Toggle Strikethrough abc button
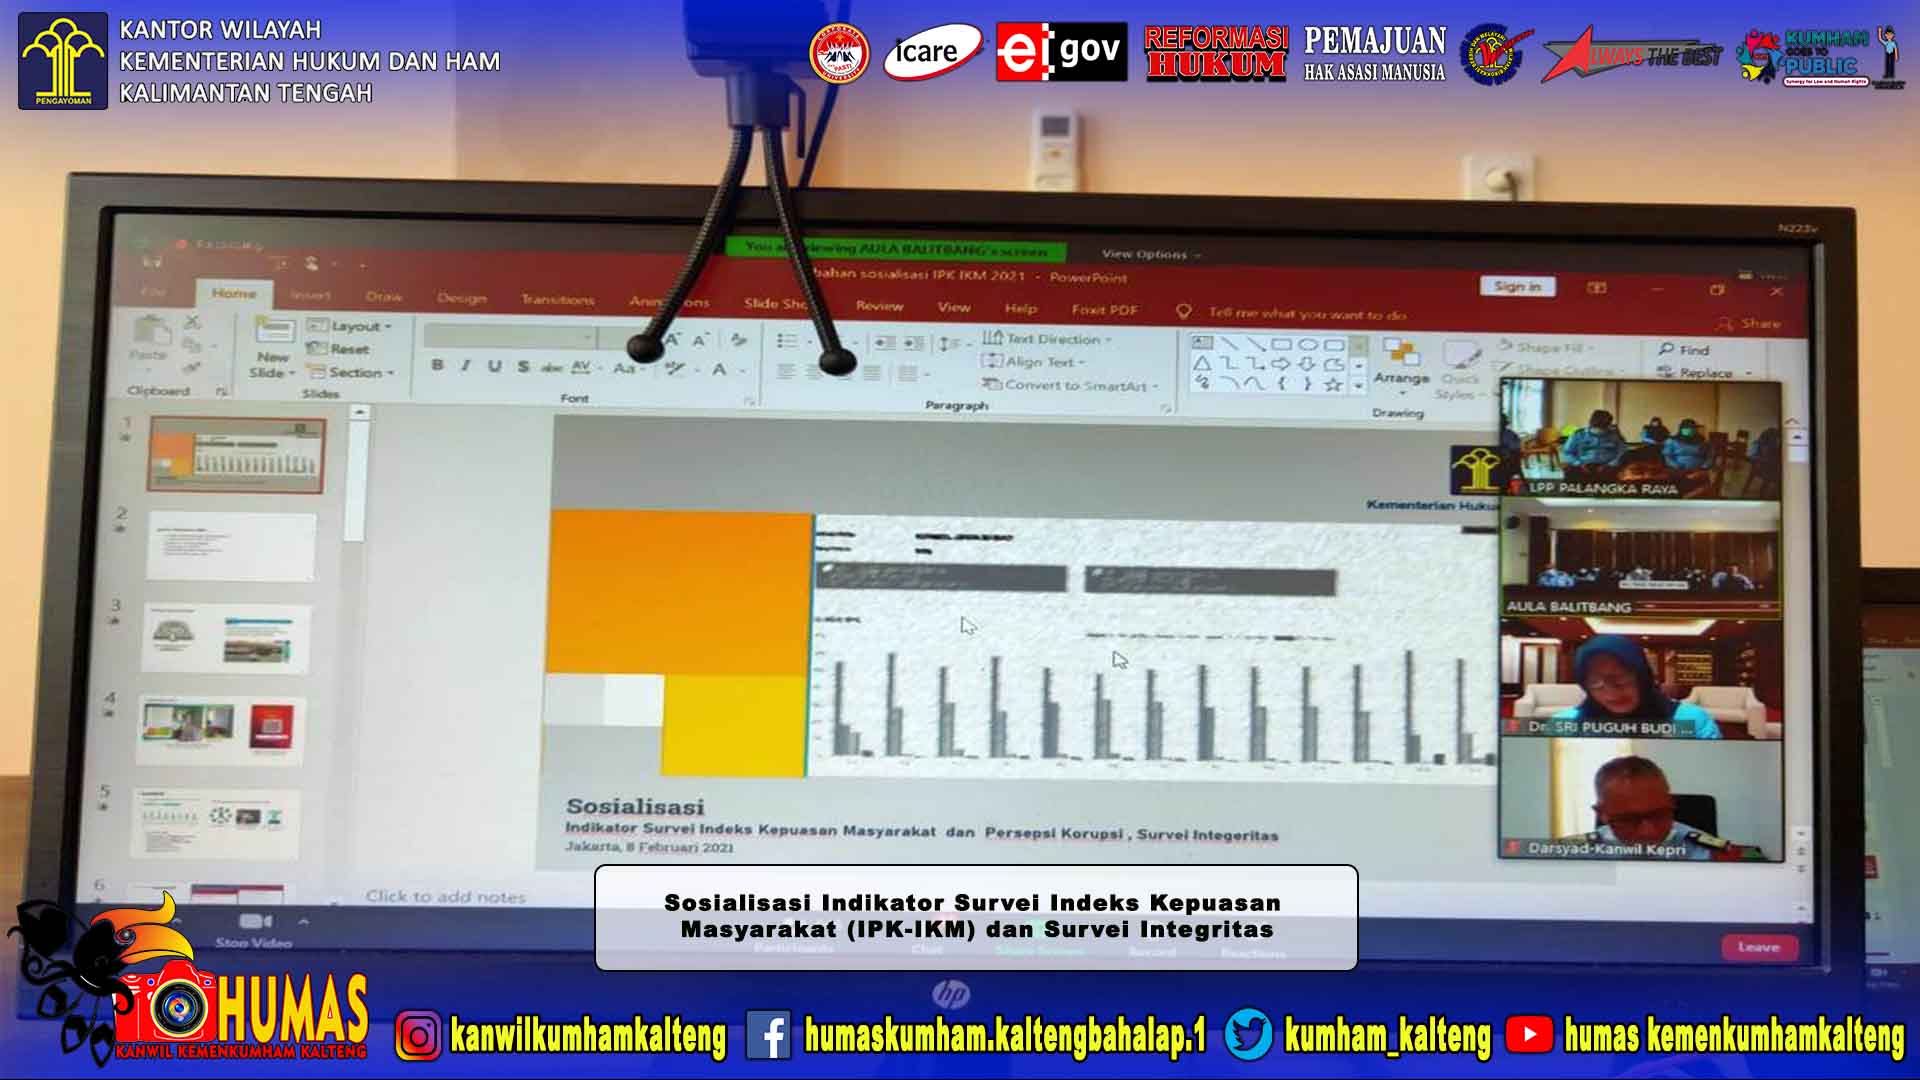Viewport: 1920px width, 1080px height. pos(551,368)
